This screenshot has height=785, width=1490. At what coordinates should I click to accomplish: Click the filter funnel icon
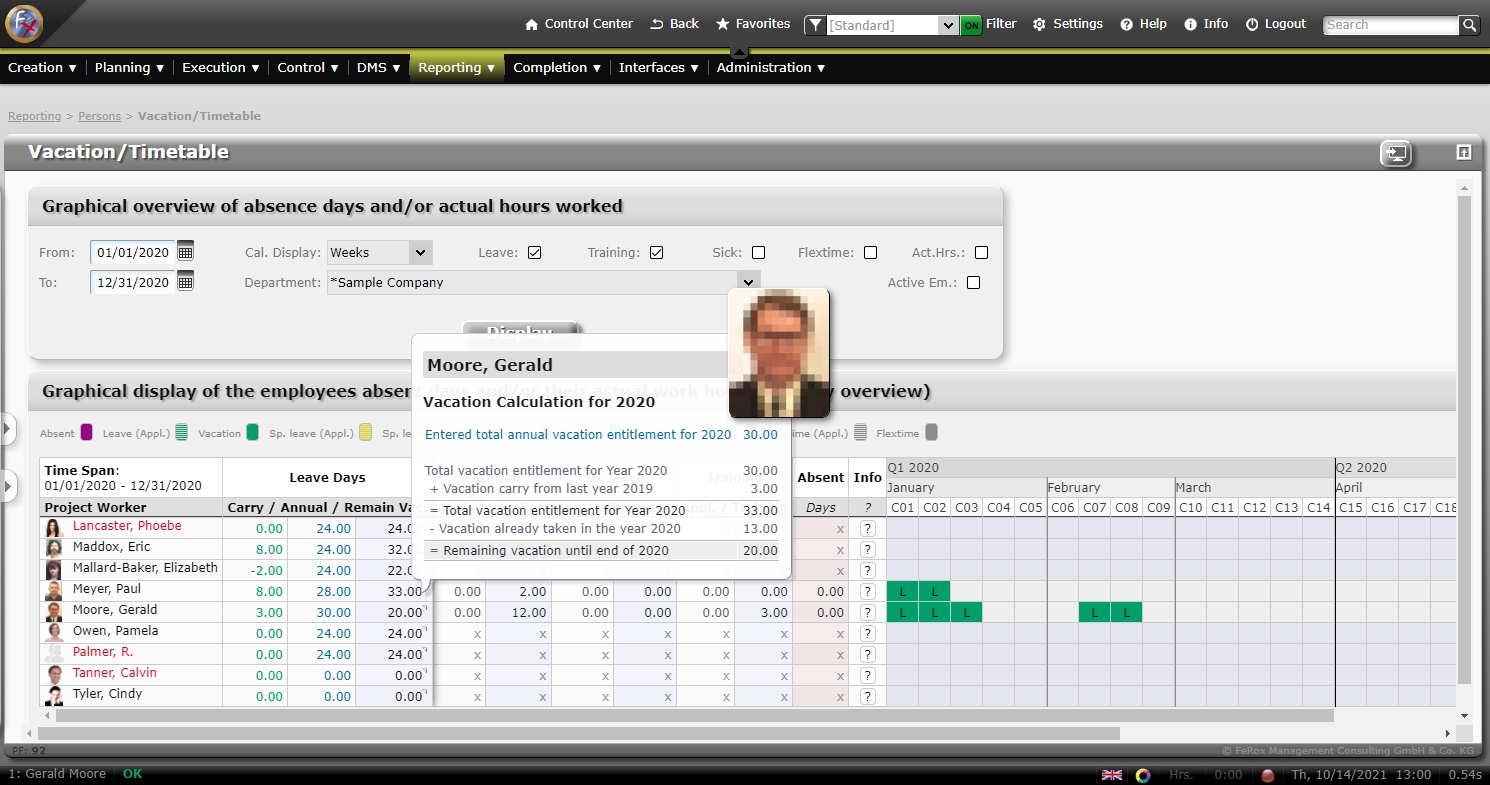pos(815,25)
